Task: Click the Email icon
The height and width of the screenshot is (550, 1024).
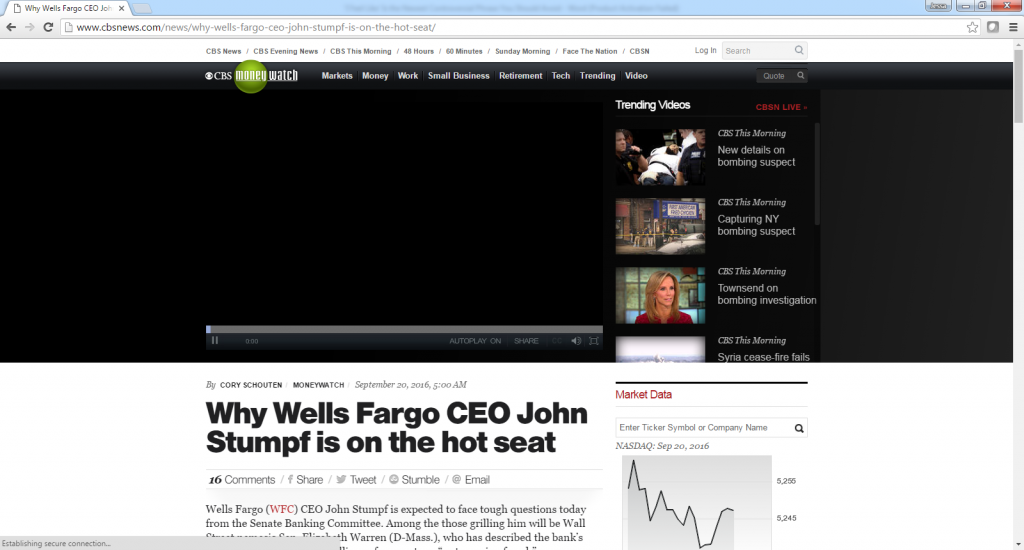Action: coord(456,479)
